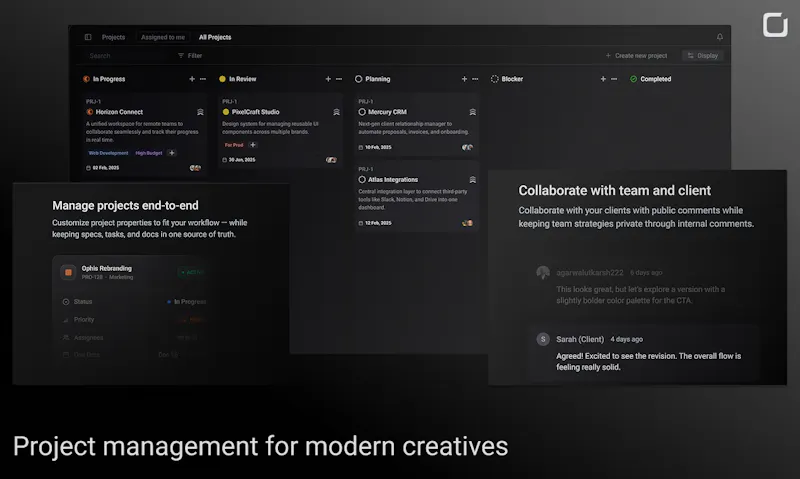Switch to Assigned to me tab
This screenshot has width=800, height=479.
click(163, 37)
